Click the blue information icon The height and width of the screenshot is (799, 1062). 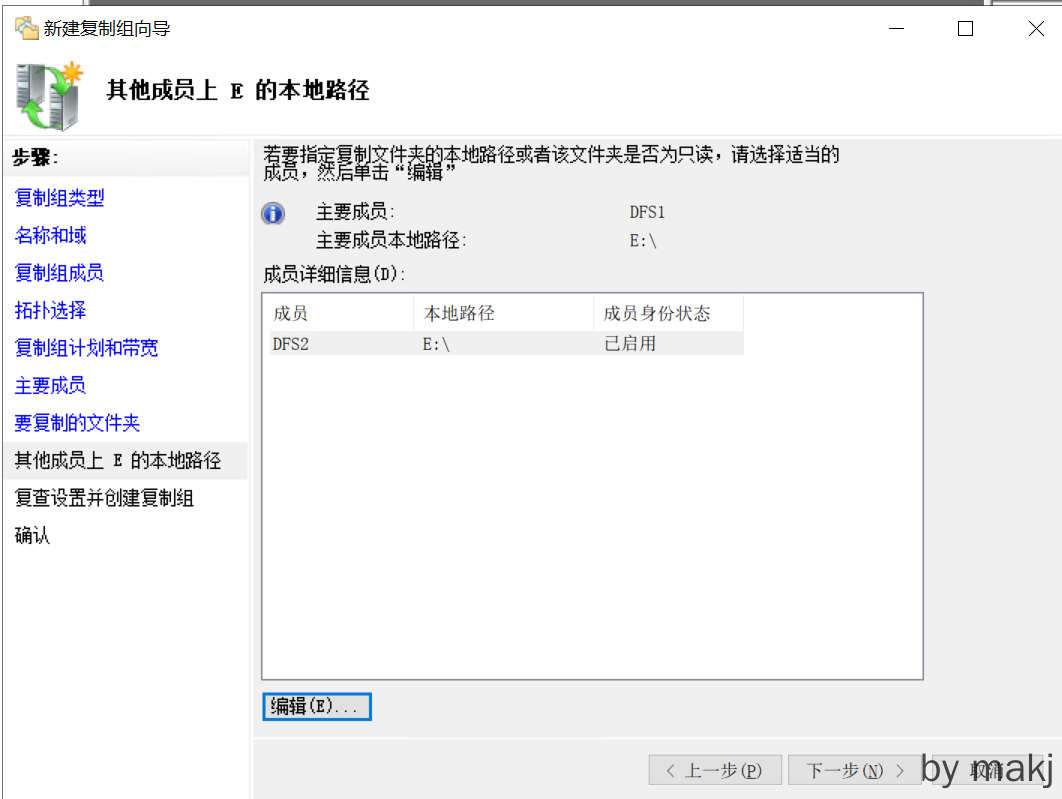pyautogui.click(x=273, y=213)
